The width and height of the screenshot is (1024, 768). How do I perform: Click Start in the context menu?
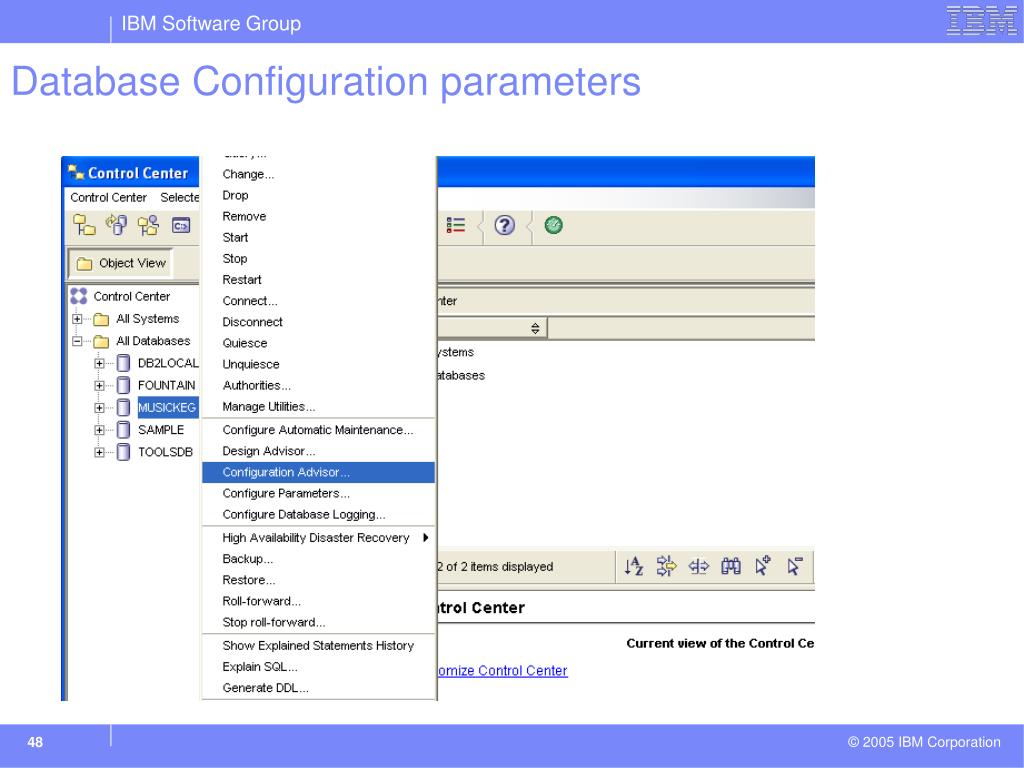319,238
